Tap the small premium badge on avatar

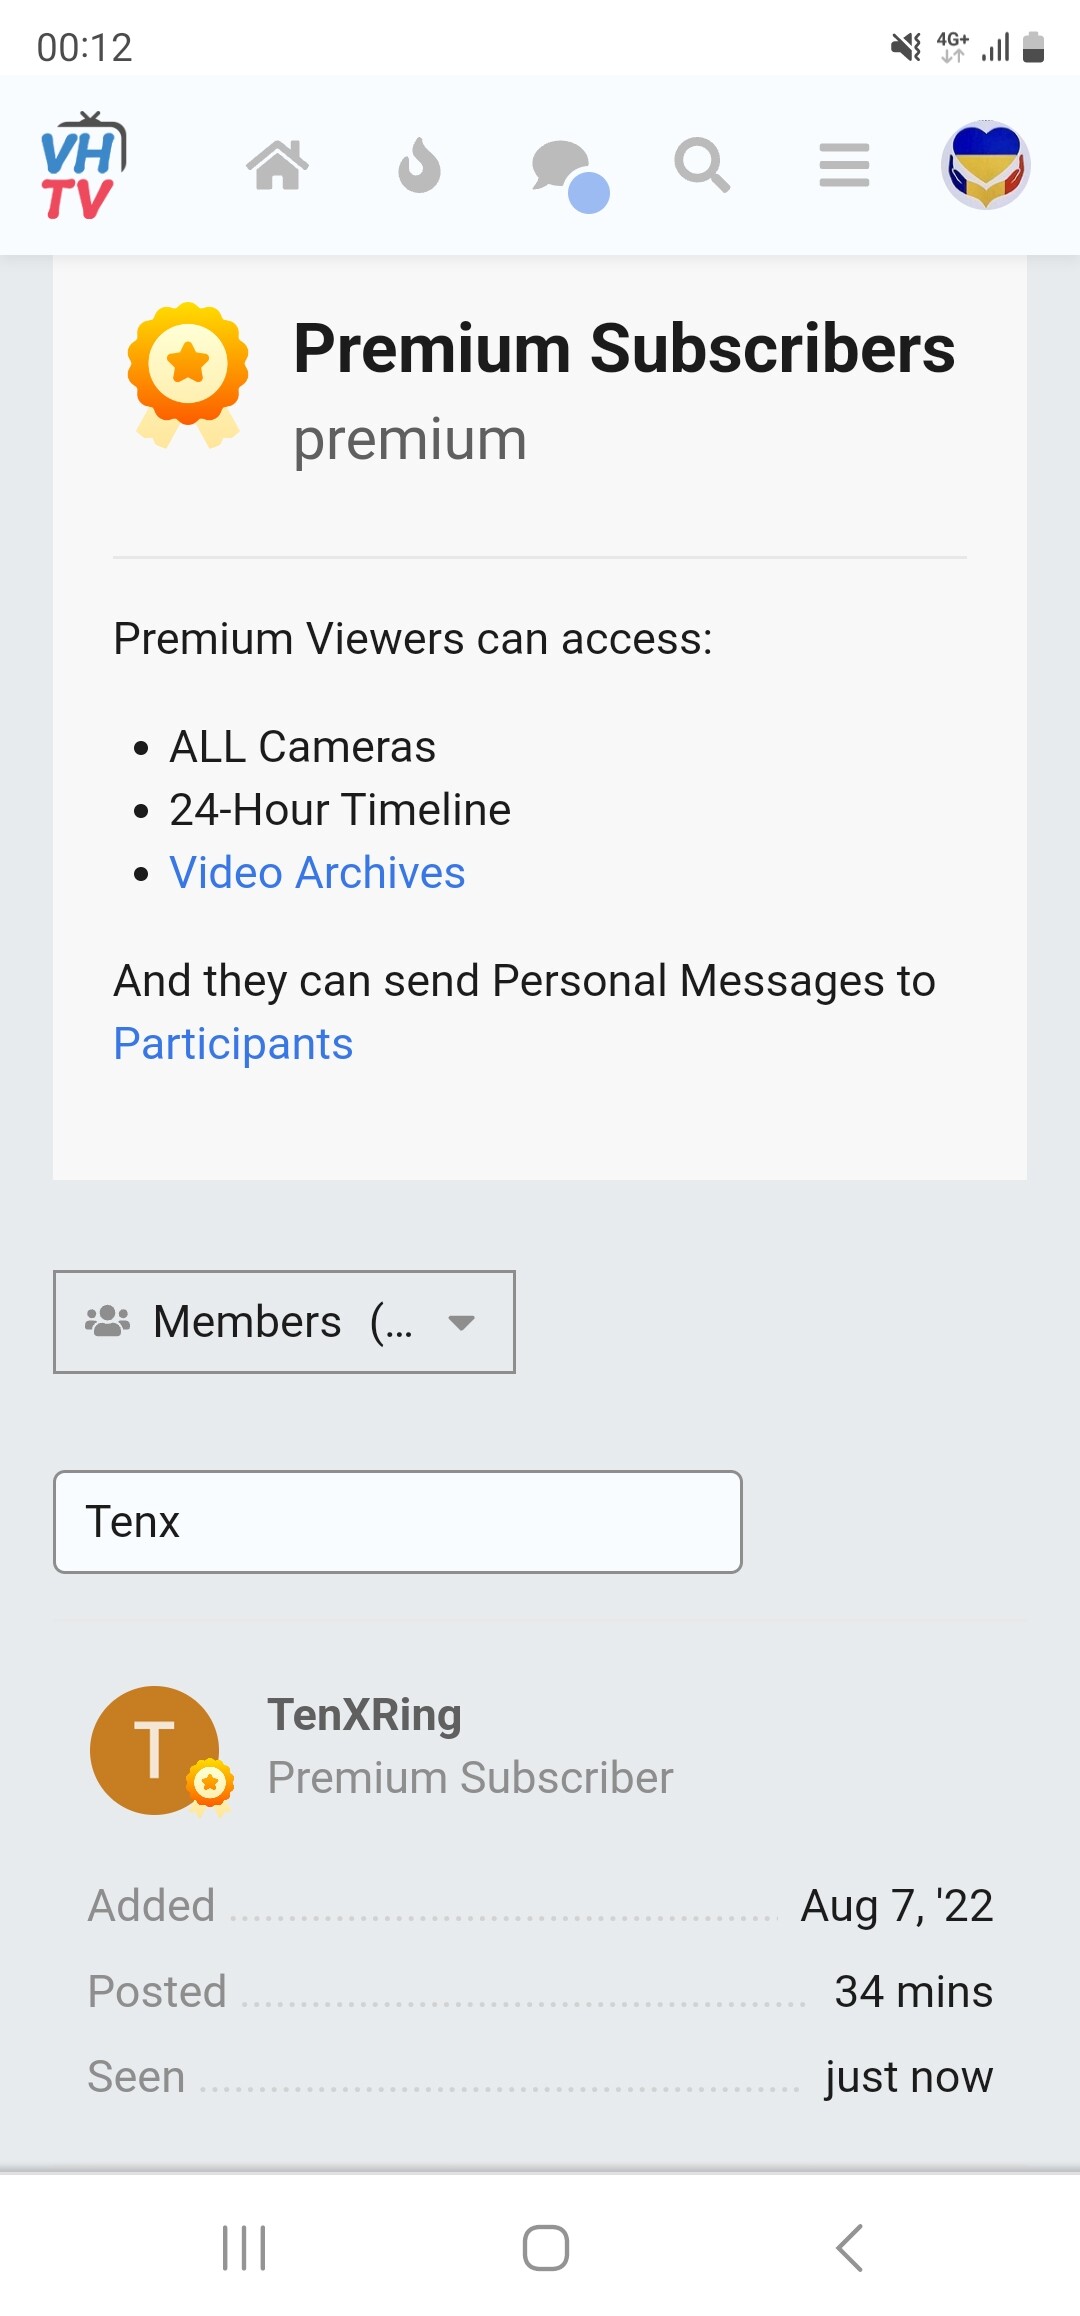point(210,1784)
